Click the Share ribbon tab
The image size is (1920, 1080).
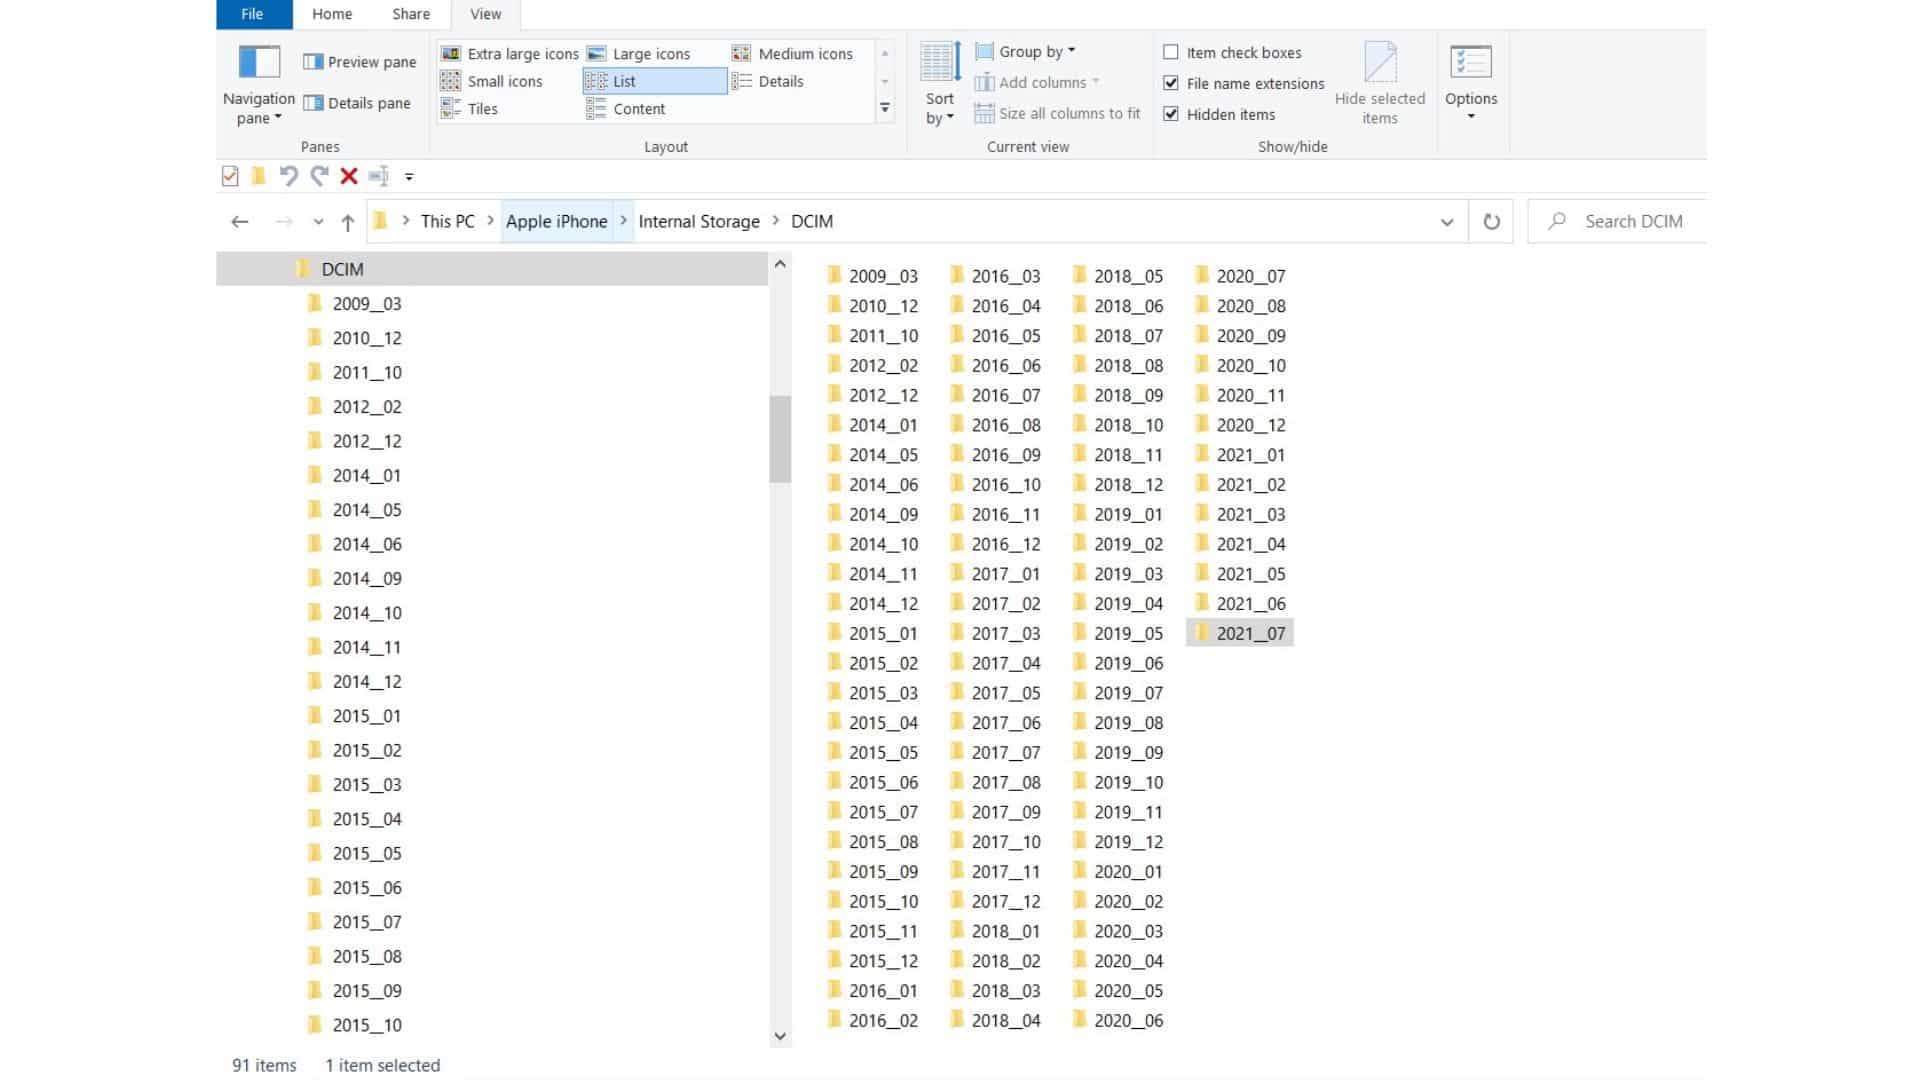point(410,13)
